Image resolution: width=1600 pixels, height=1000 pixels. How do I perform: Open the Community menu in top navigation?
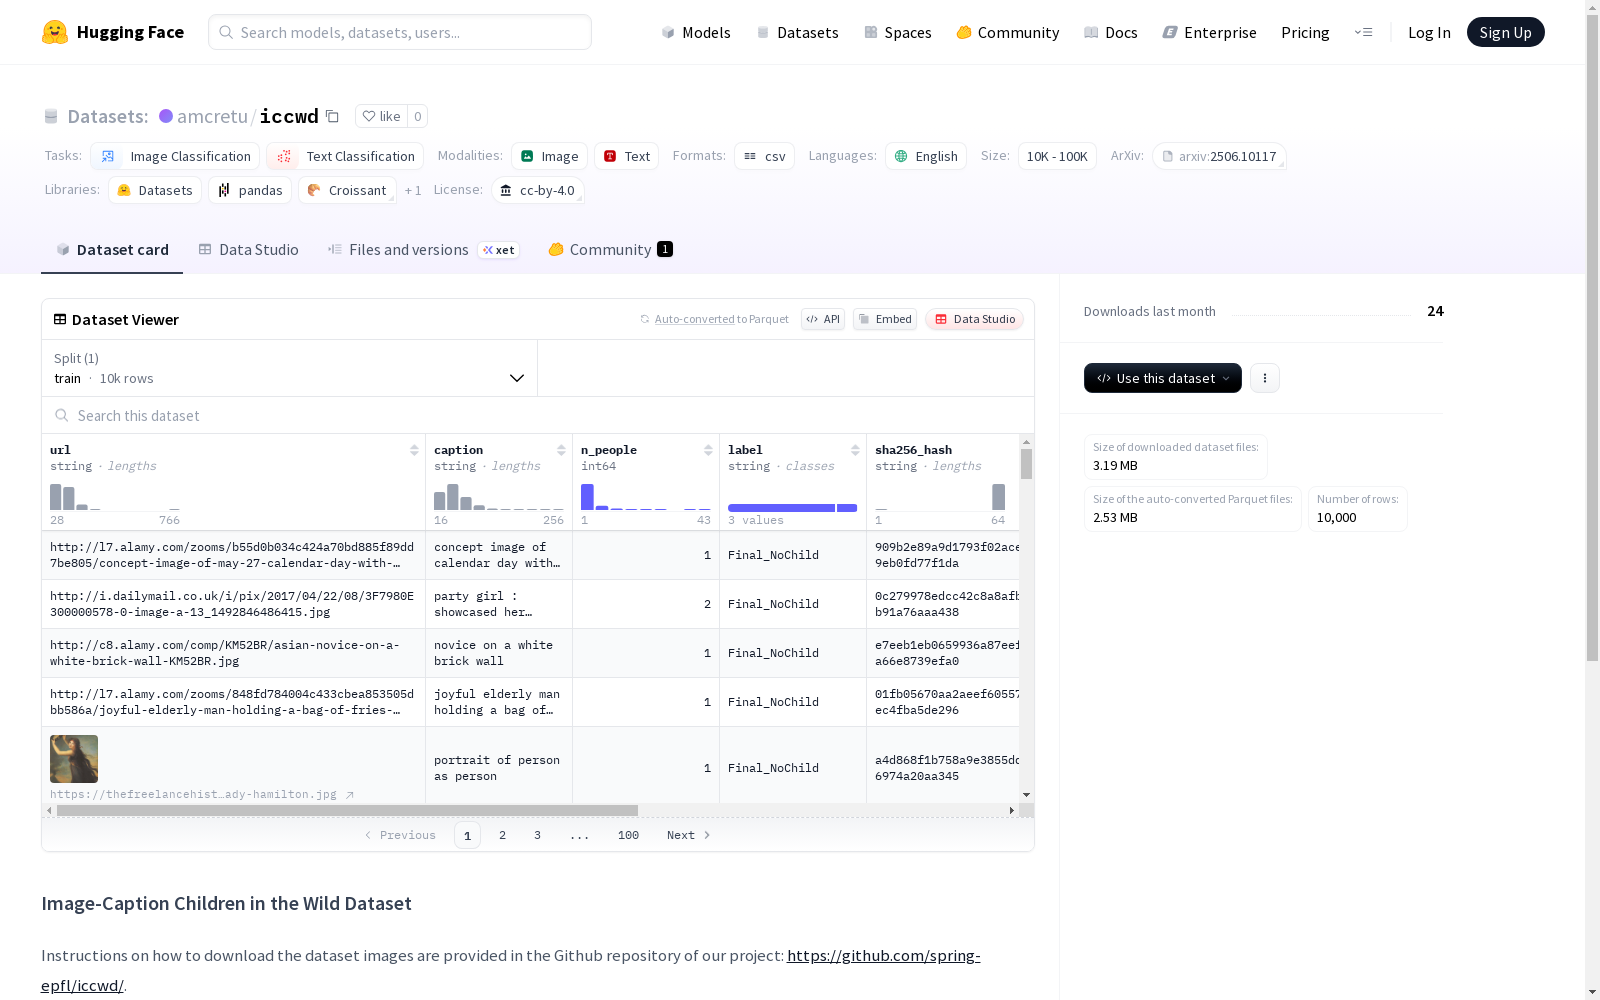tap(1007, 32)
